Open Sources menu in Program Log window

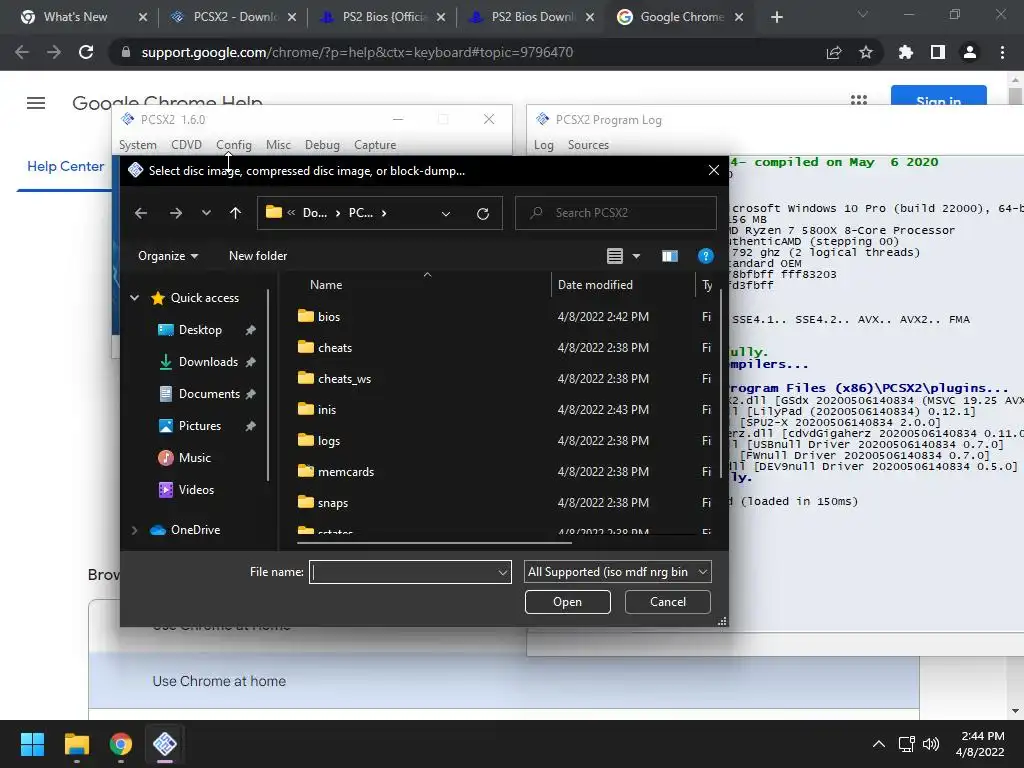coord(588,145)
